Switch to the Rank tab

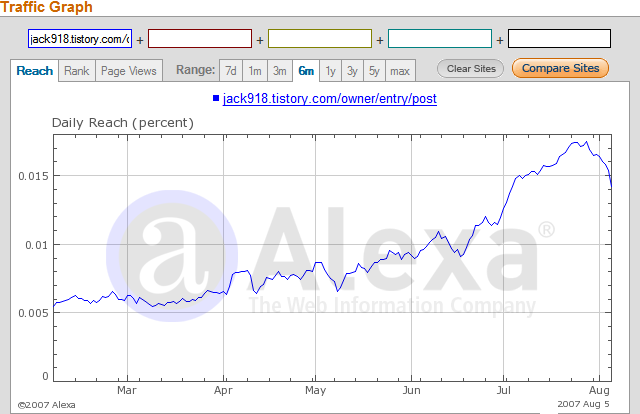pos(77,71)
